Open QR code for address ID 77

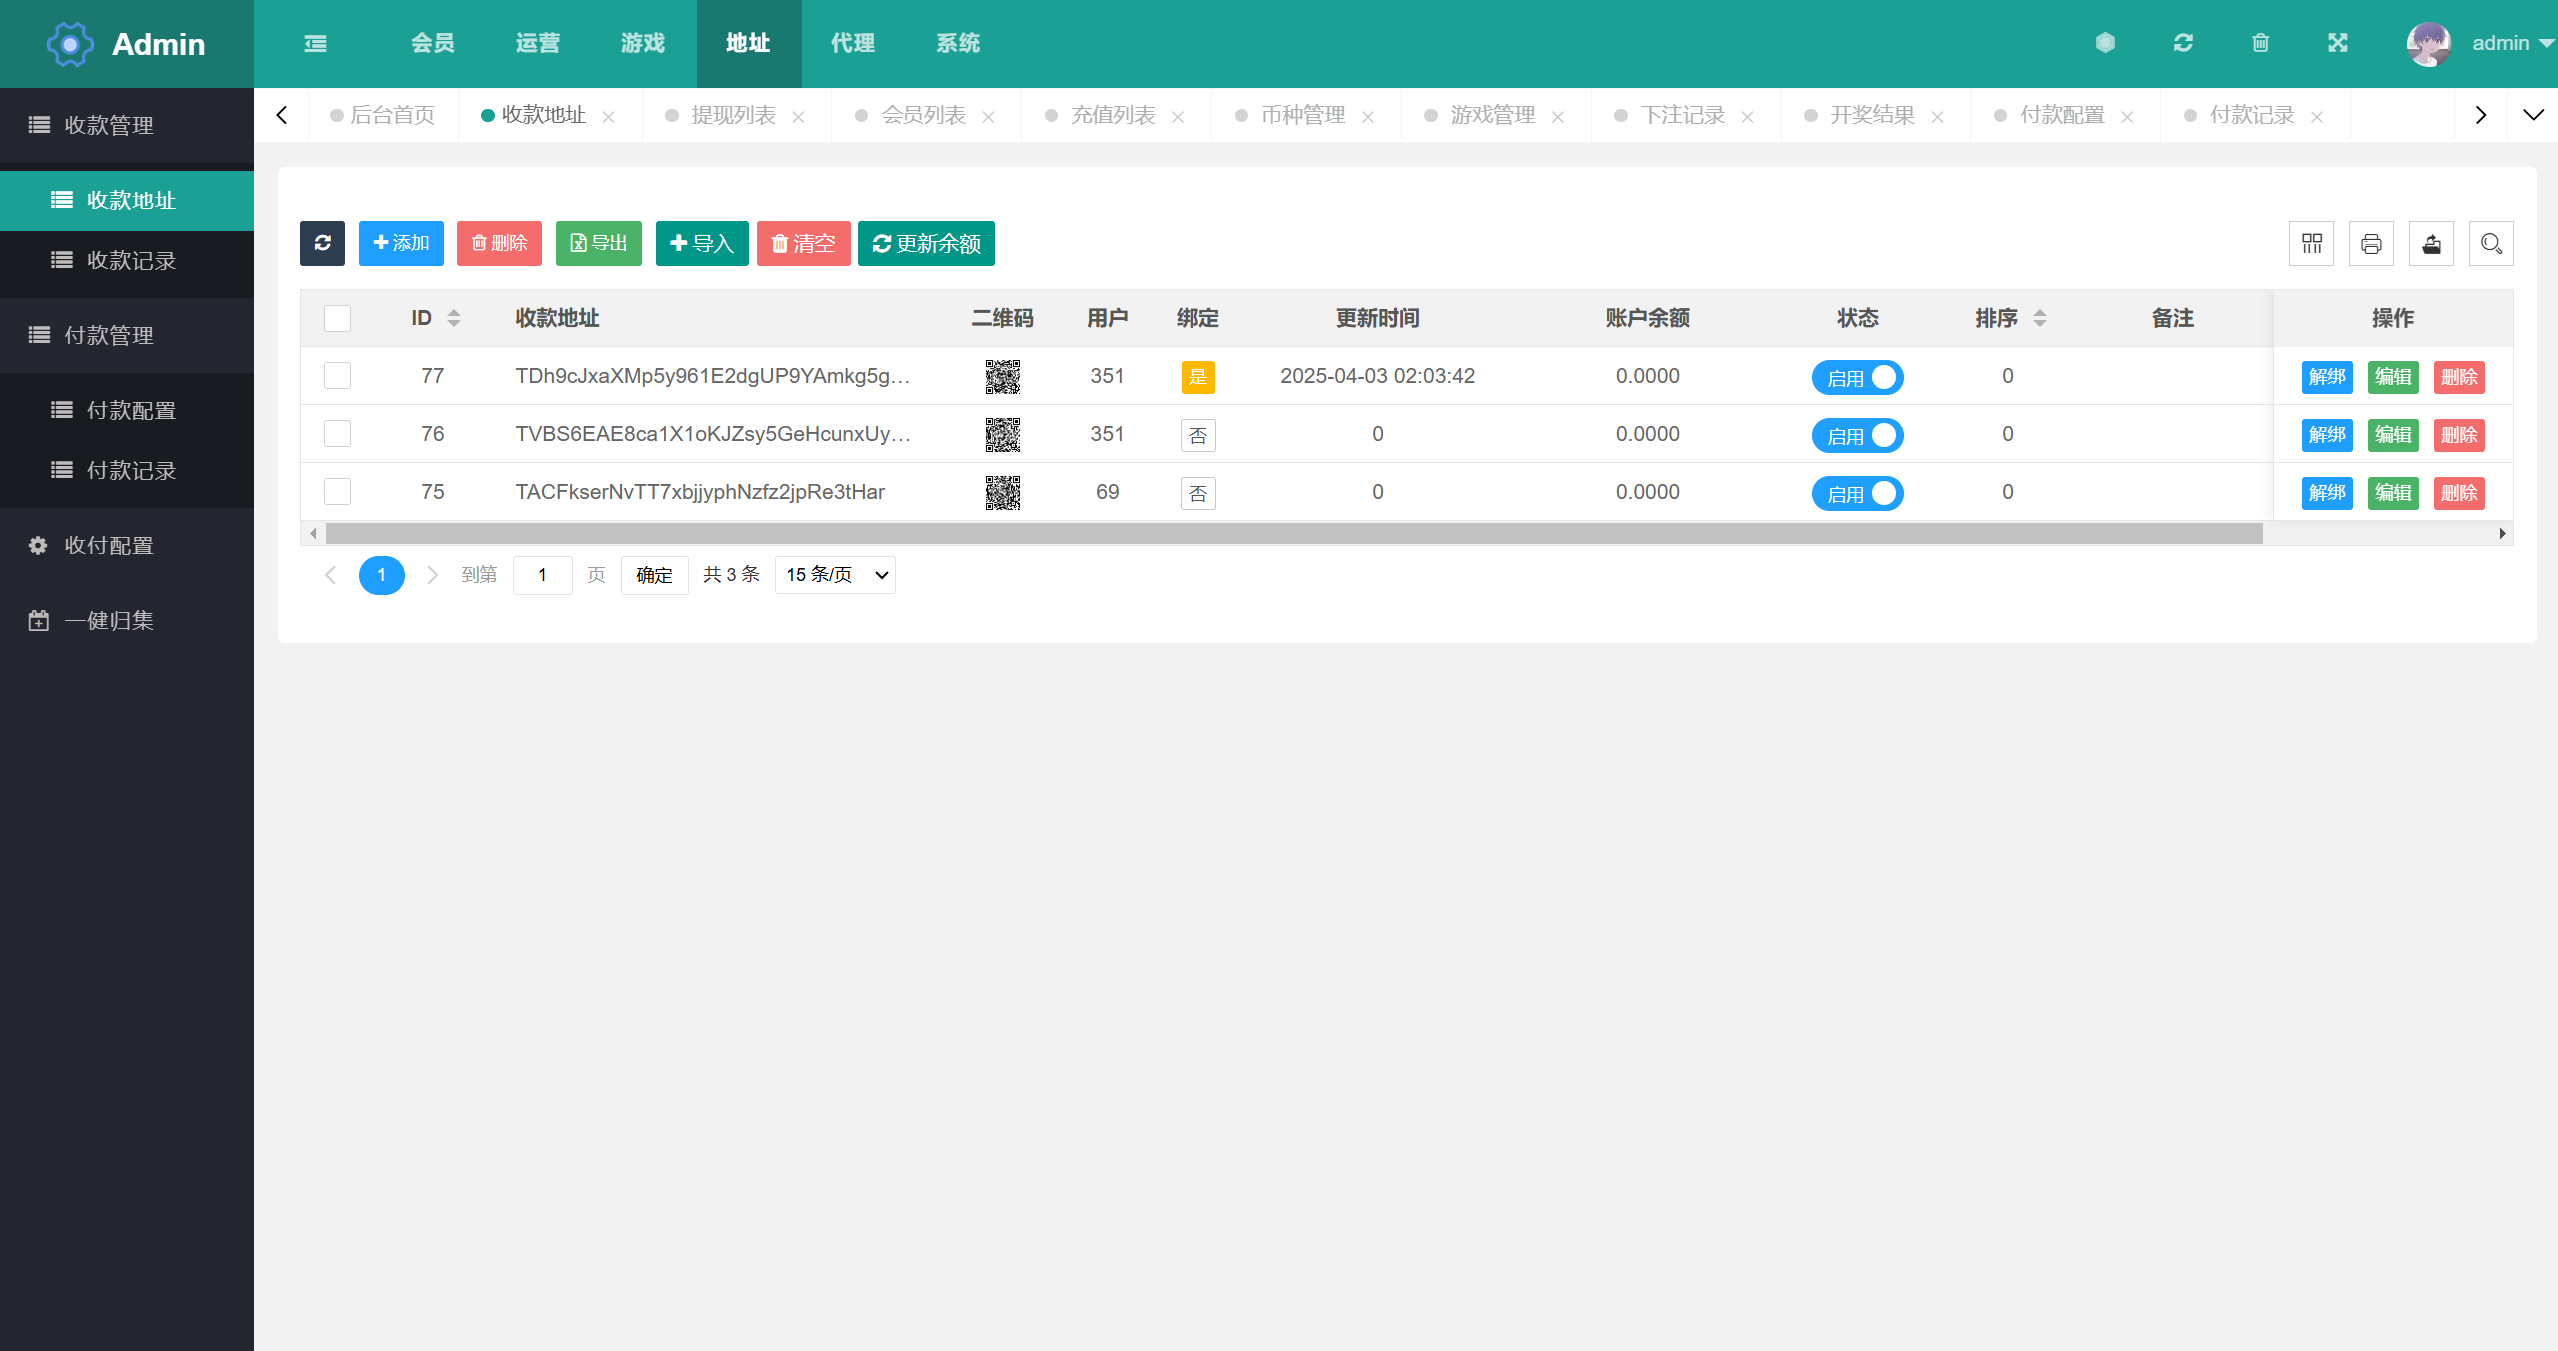tap(1002, 377)
